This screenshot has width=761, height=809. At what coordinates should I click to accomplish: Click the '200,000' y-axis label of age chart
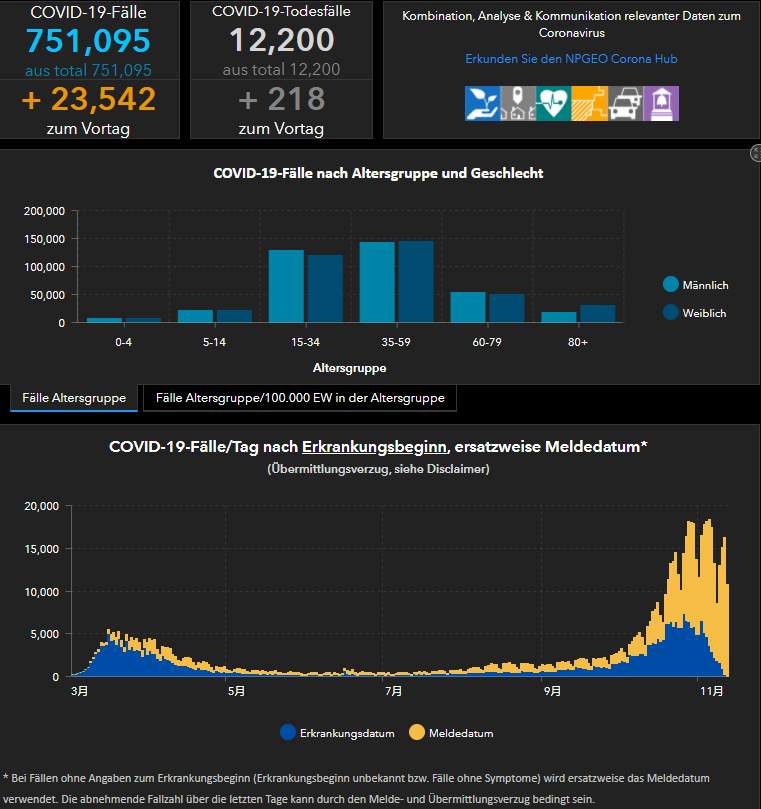pyautogui.click(x=44, y=211)
